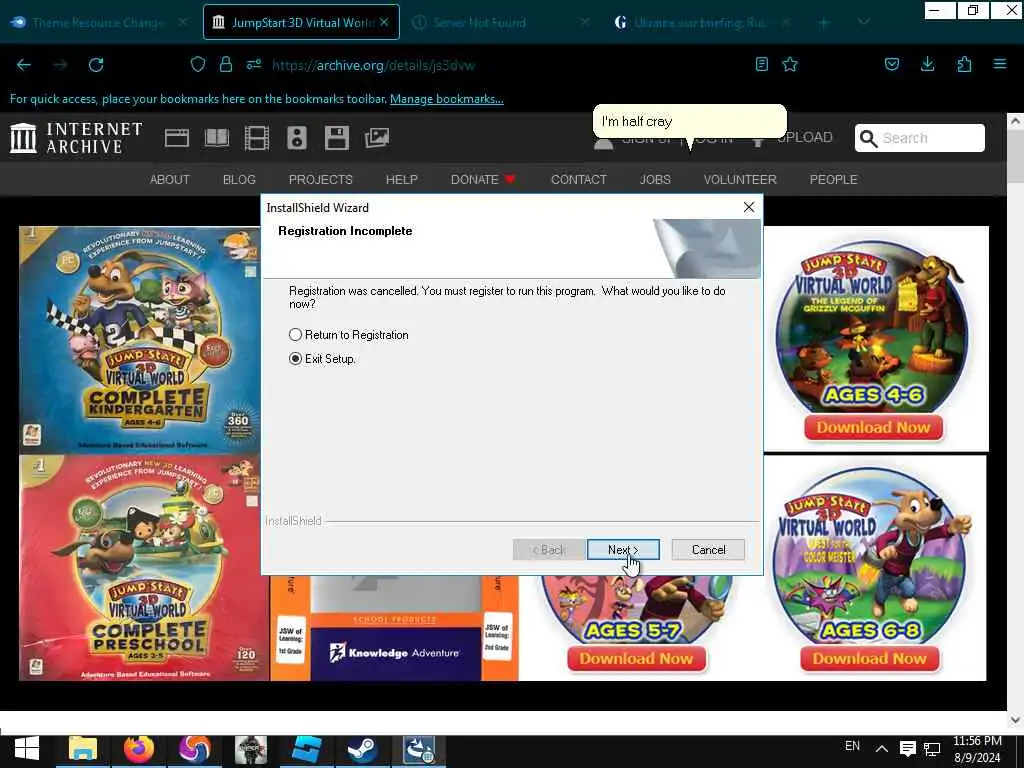
Task: Close the InstallShield Wizard dialog
Action: pyautogui.click(x=748, y=207)
